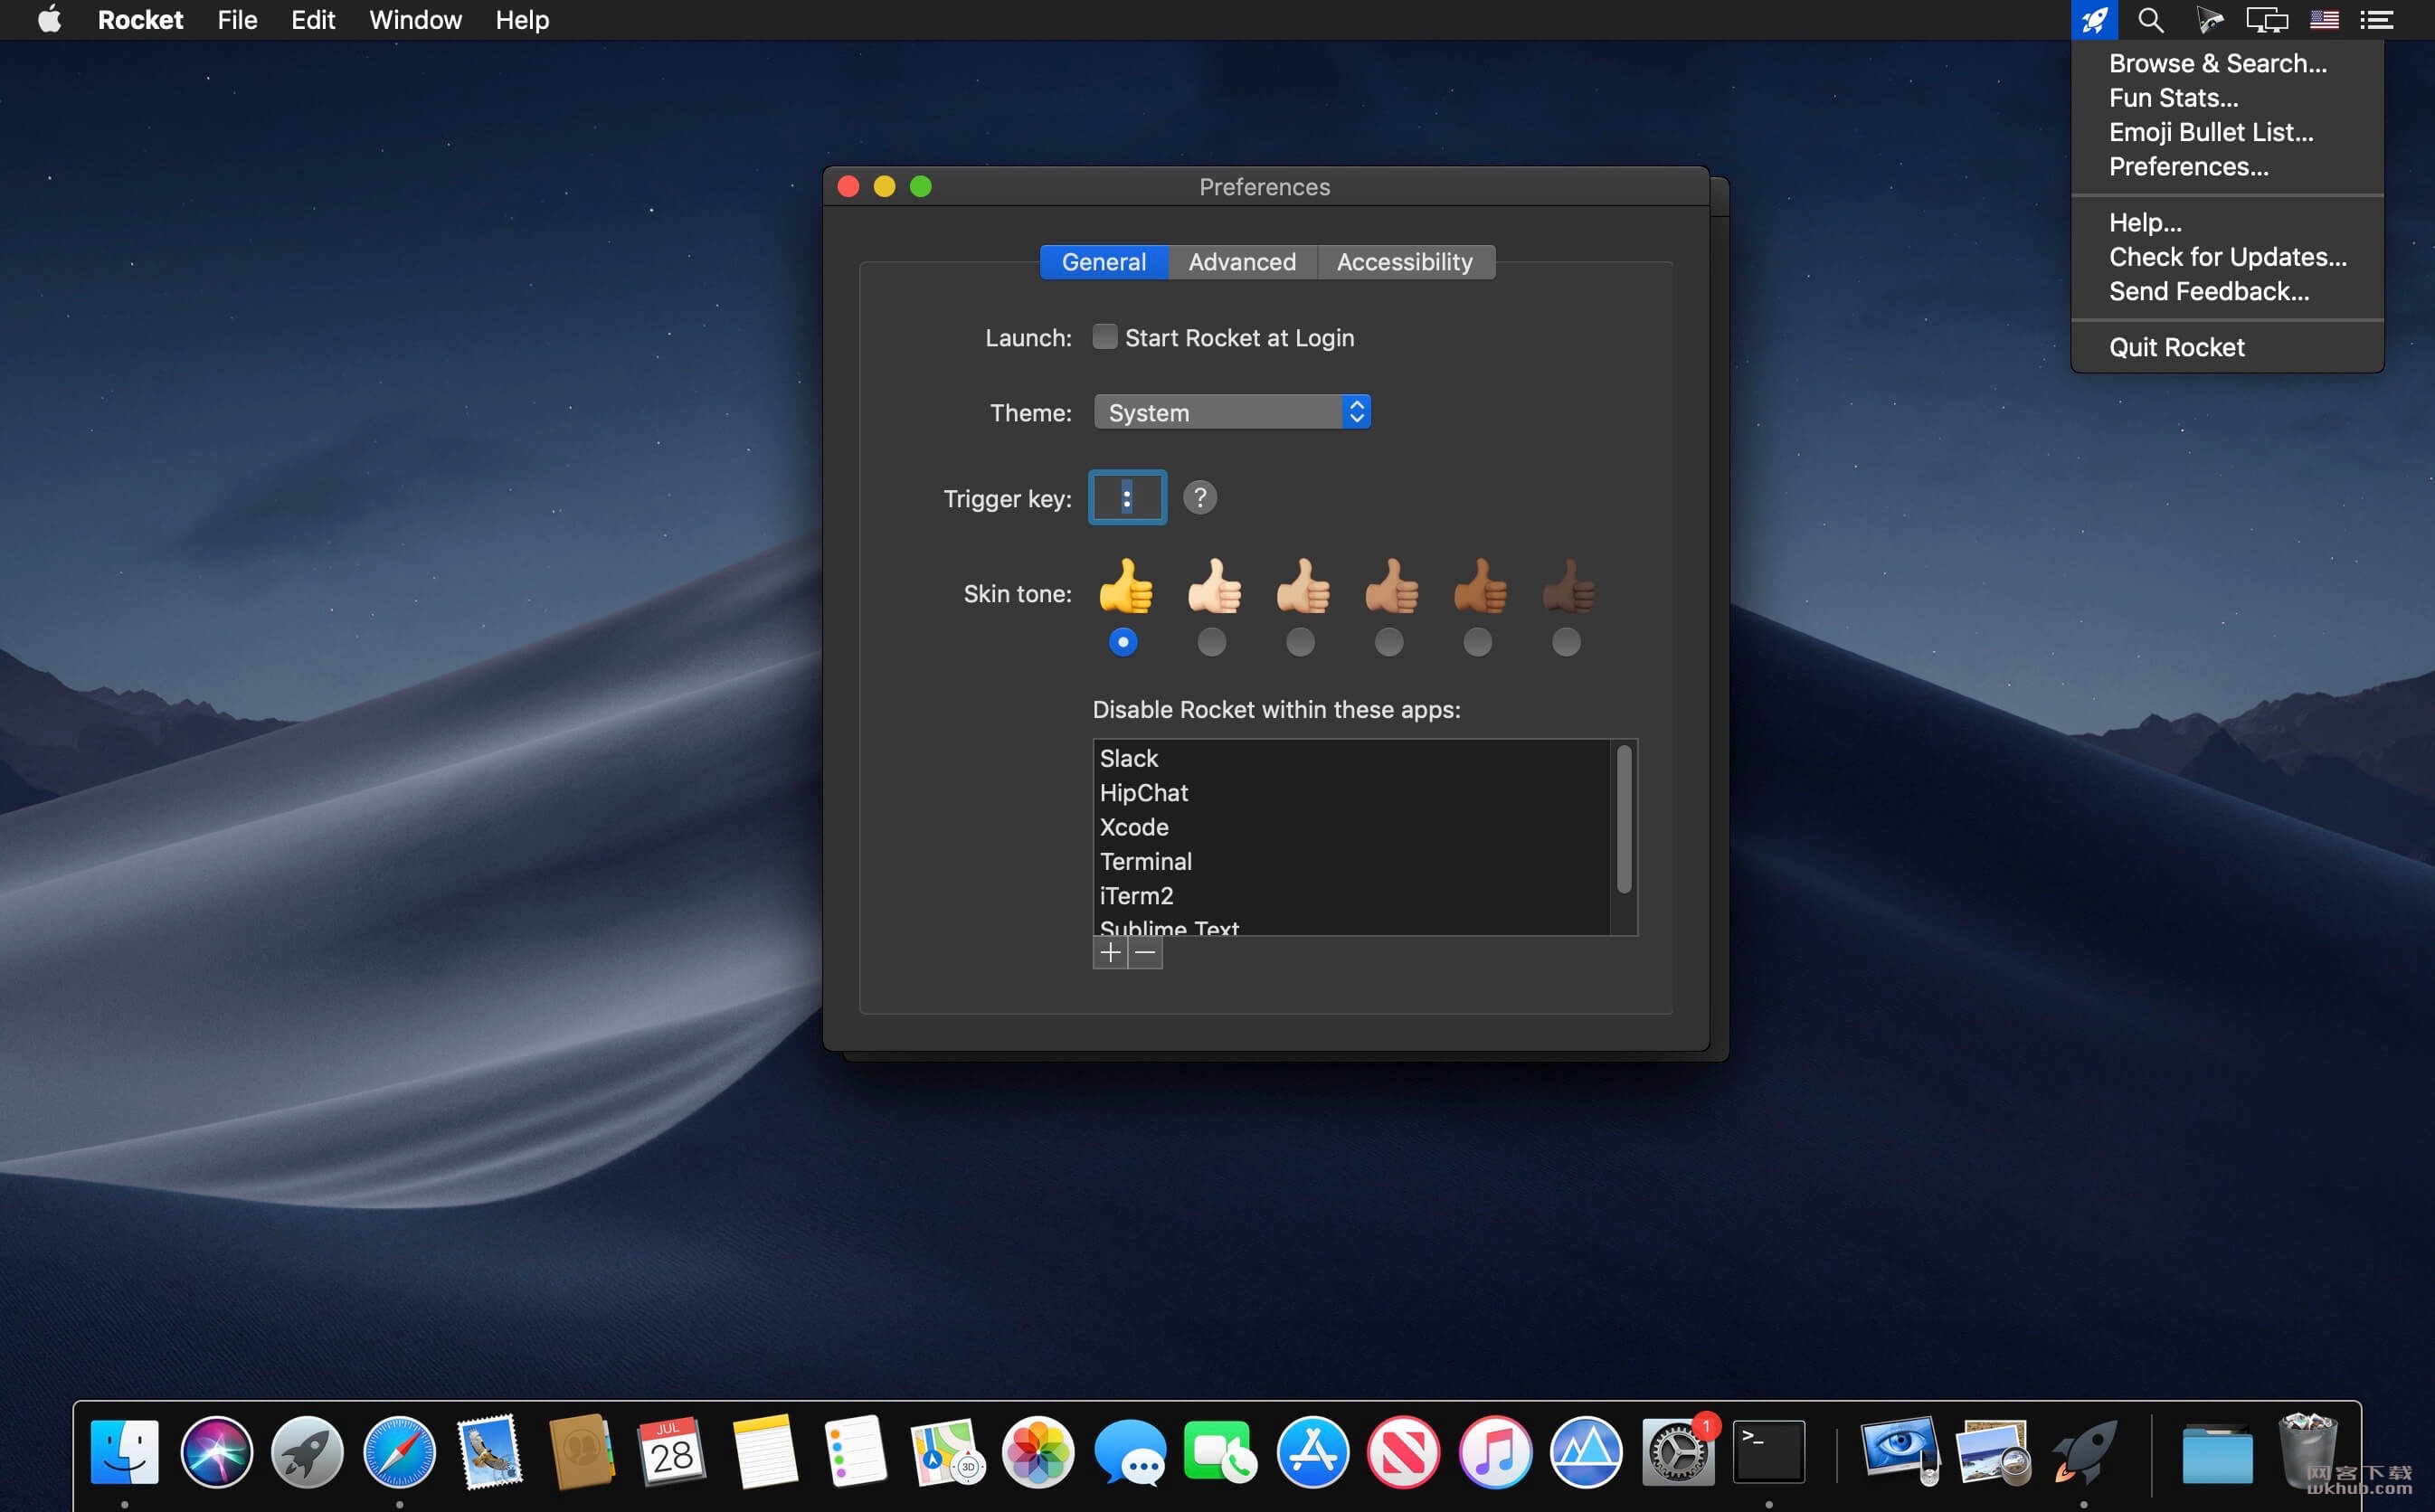
Task: Open FaceTime in the Dock
Action: click(1221, 1452)
